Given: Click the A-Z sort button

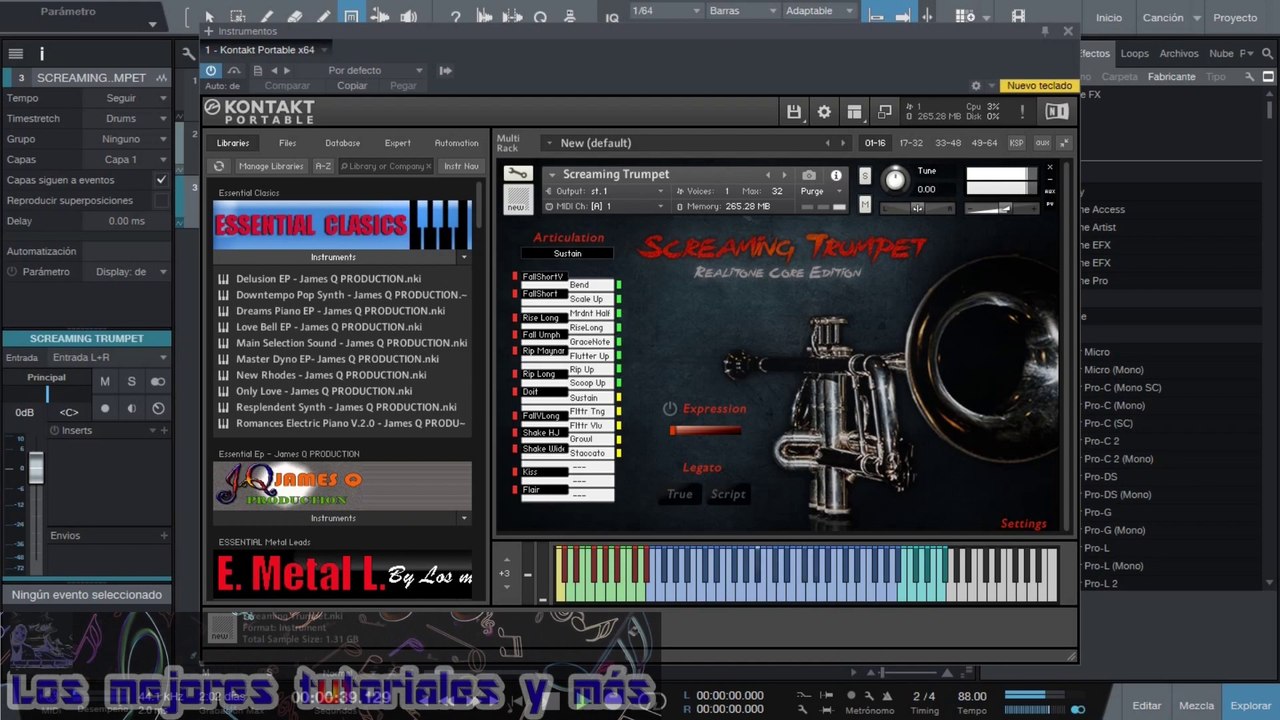Looking at the screenshot, I should pyautogui.click(x=323, y=166).
